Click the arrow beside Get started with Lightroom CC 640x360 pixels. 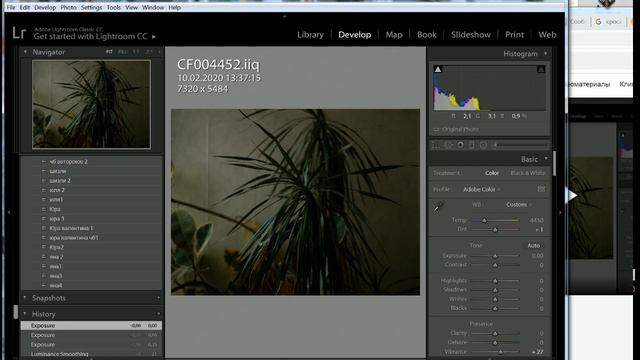tap(154, 37)
